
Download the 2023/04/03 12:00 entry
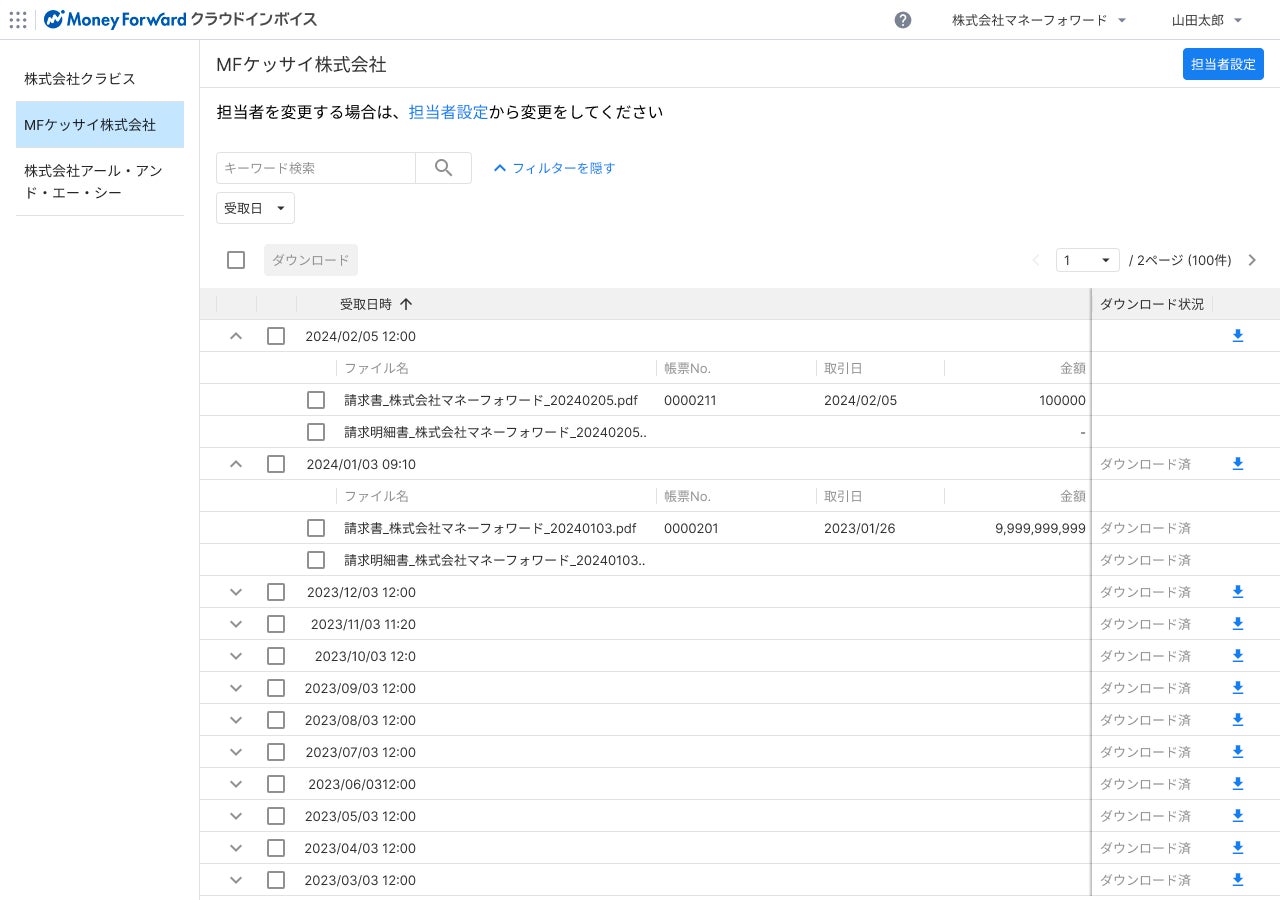(1237, 848)
